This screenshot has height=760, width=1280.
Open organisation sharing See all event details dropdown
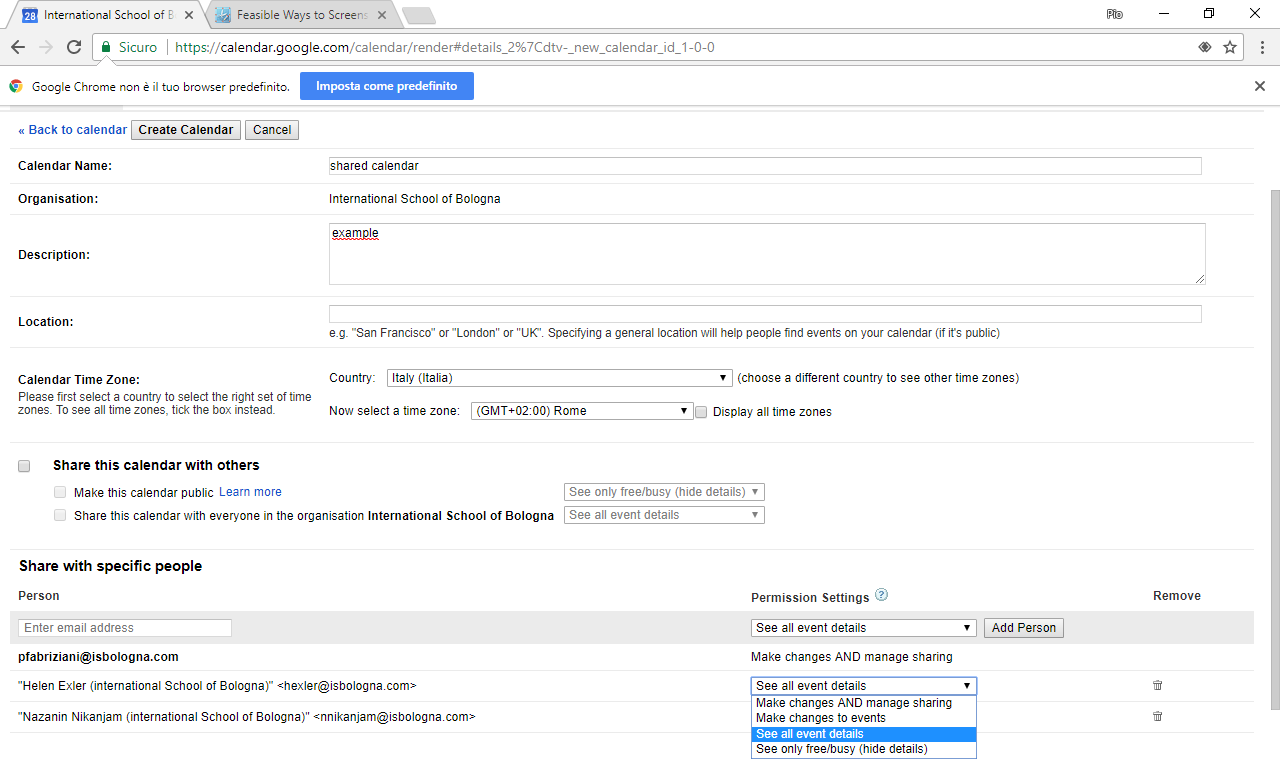tap(664, 515)
